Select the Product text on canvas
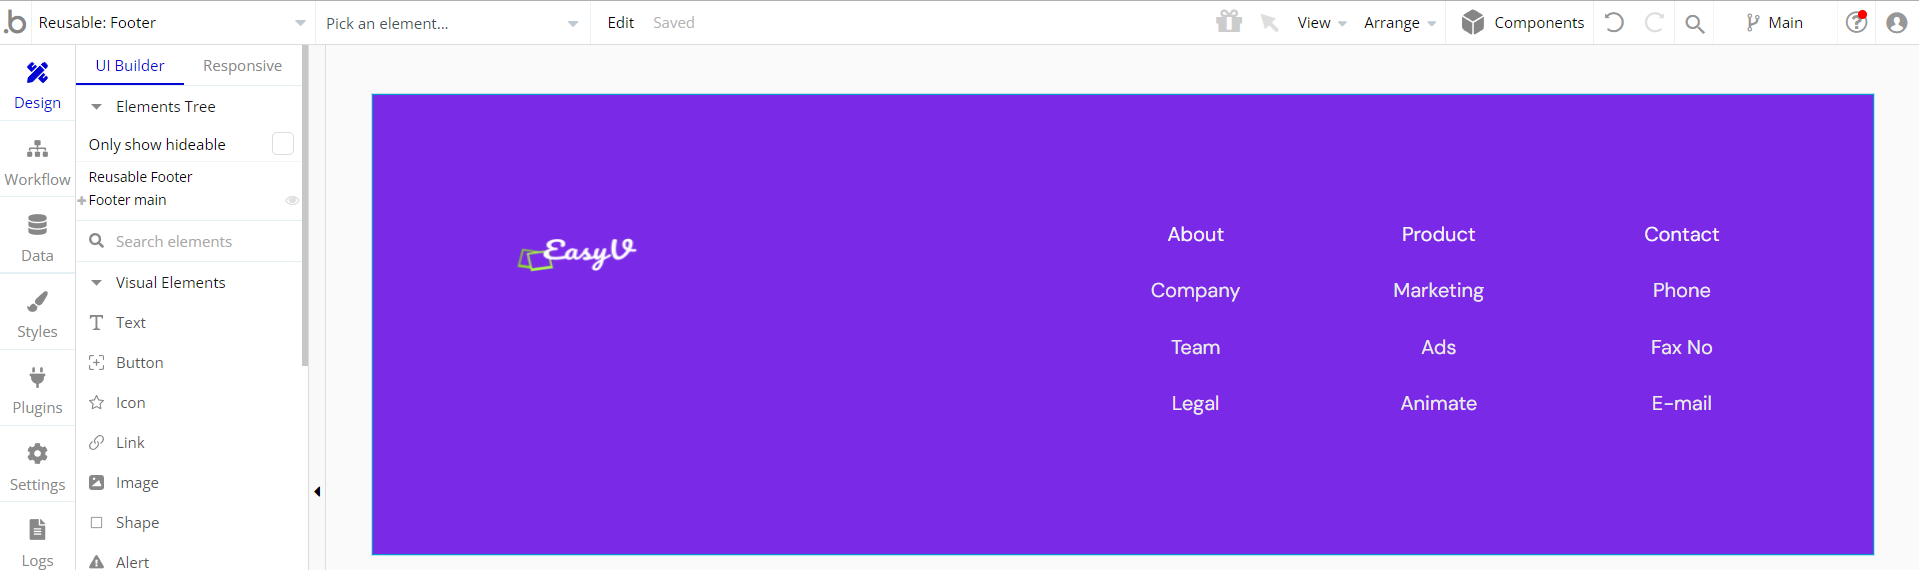Viewport: 1919px width, 570px height. 1438,234
